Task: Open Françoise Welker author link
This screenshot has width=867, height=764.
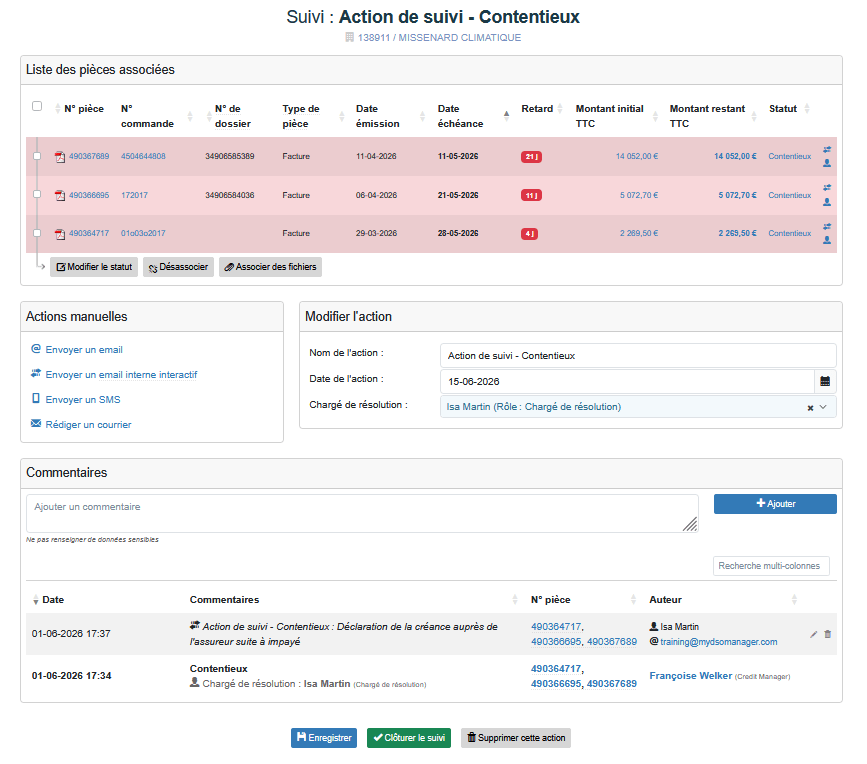Action: 691,676
